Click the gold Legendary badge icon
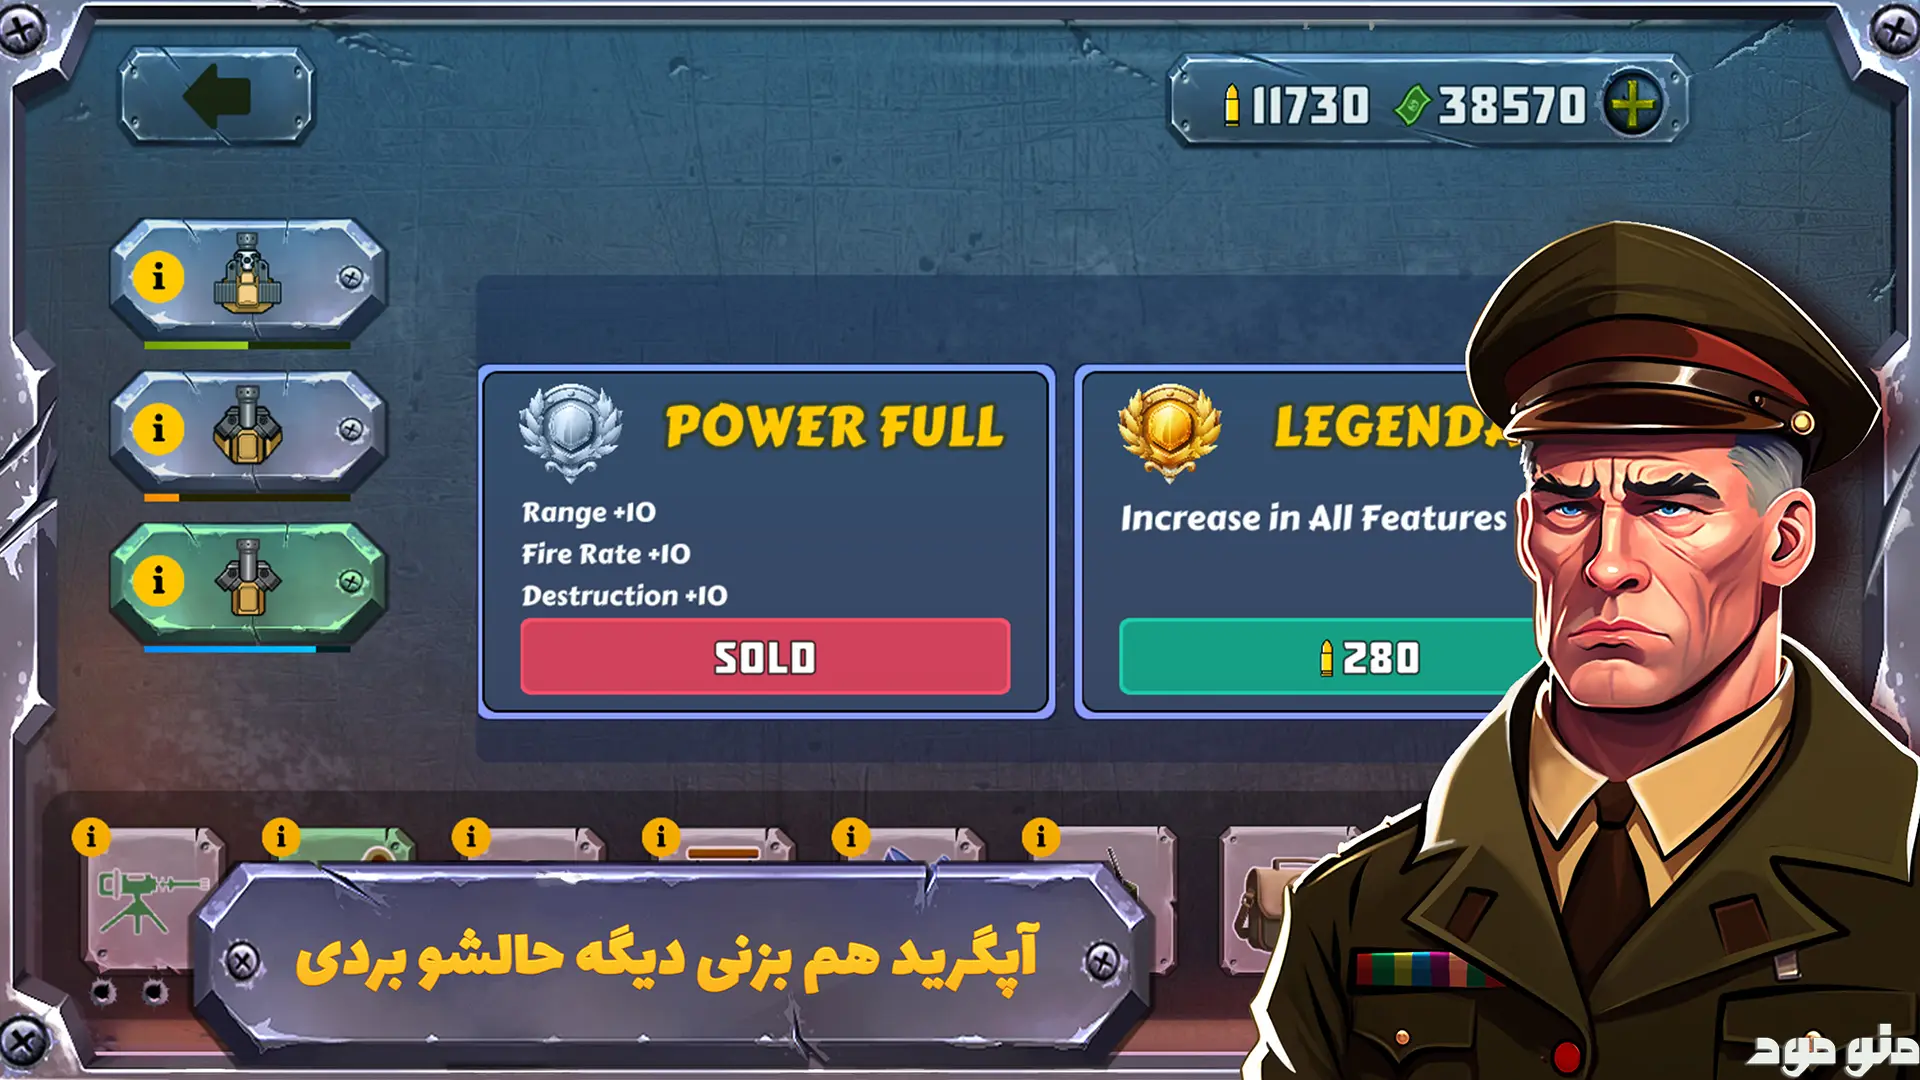This screenshot has height=1080, width=1920. click(1169, 432)
